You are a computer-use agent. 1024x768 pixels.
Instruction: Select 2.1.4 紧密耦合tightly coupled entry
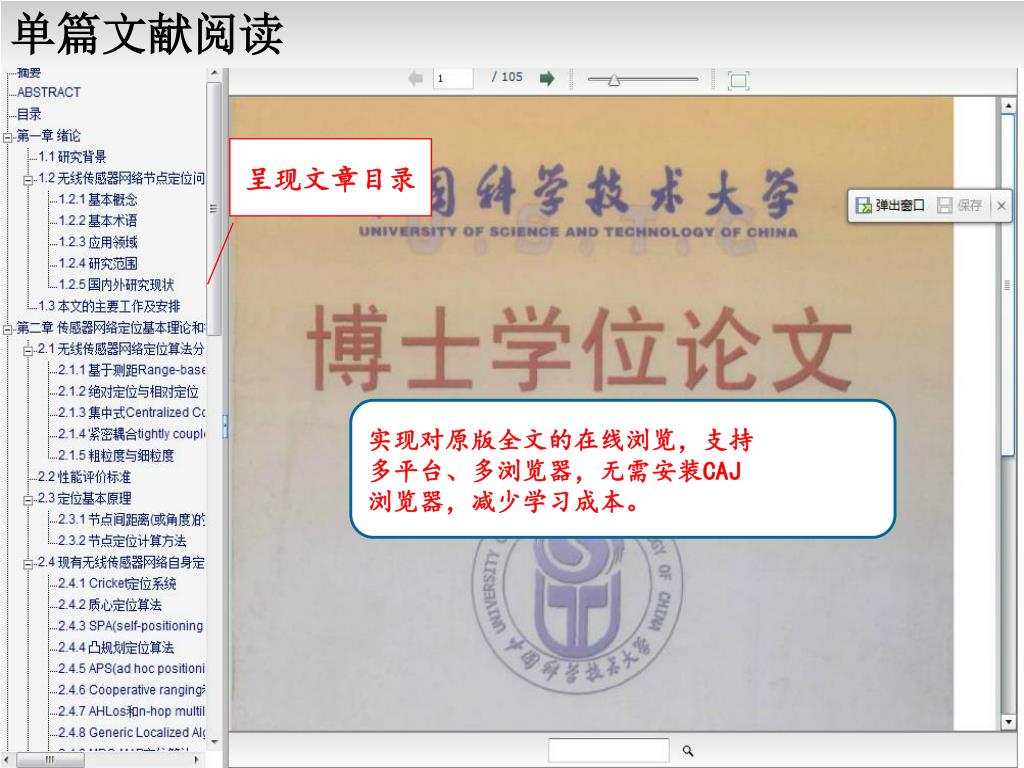coord(132,434)
